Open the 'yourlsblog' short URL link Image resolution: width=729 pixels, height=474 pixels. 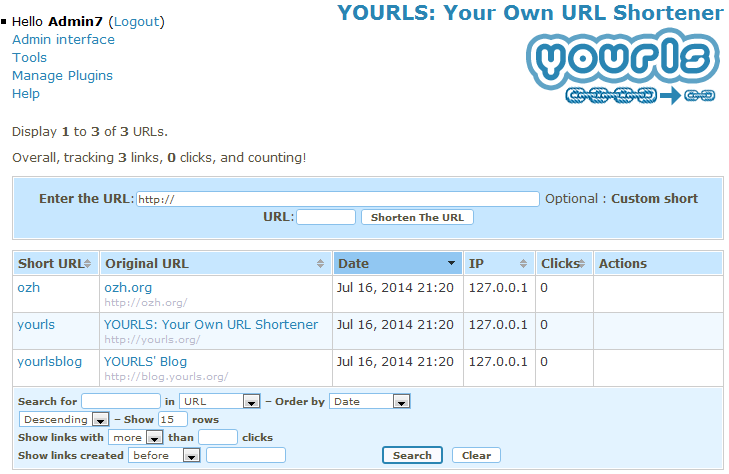pos(49,362)
